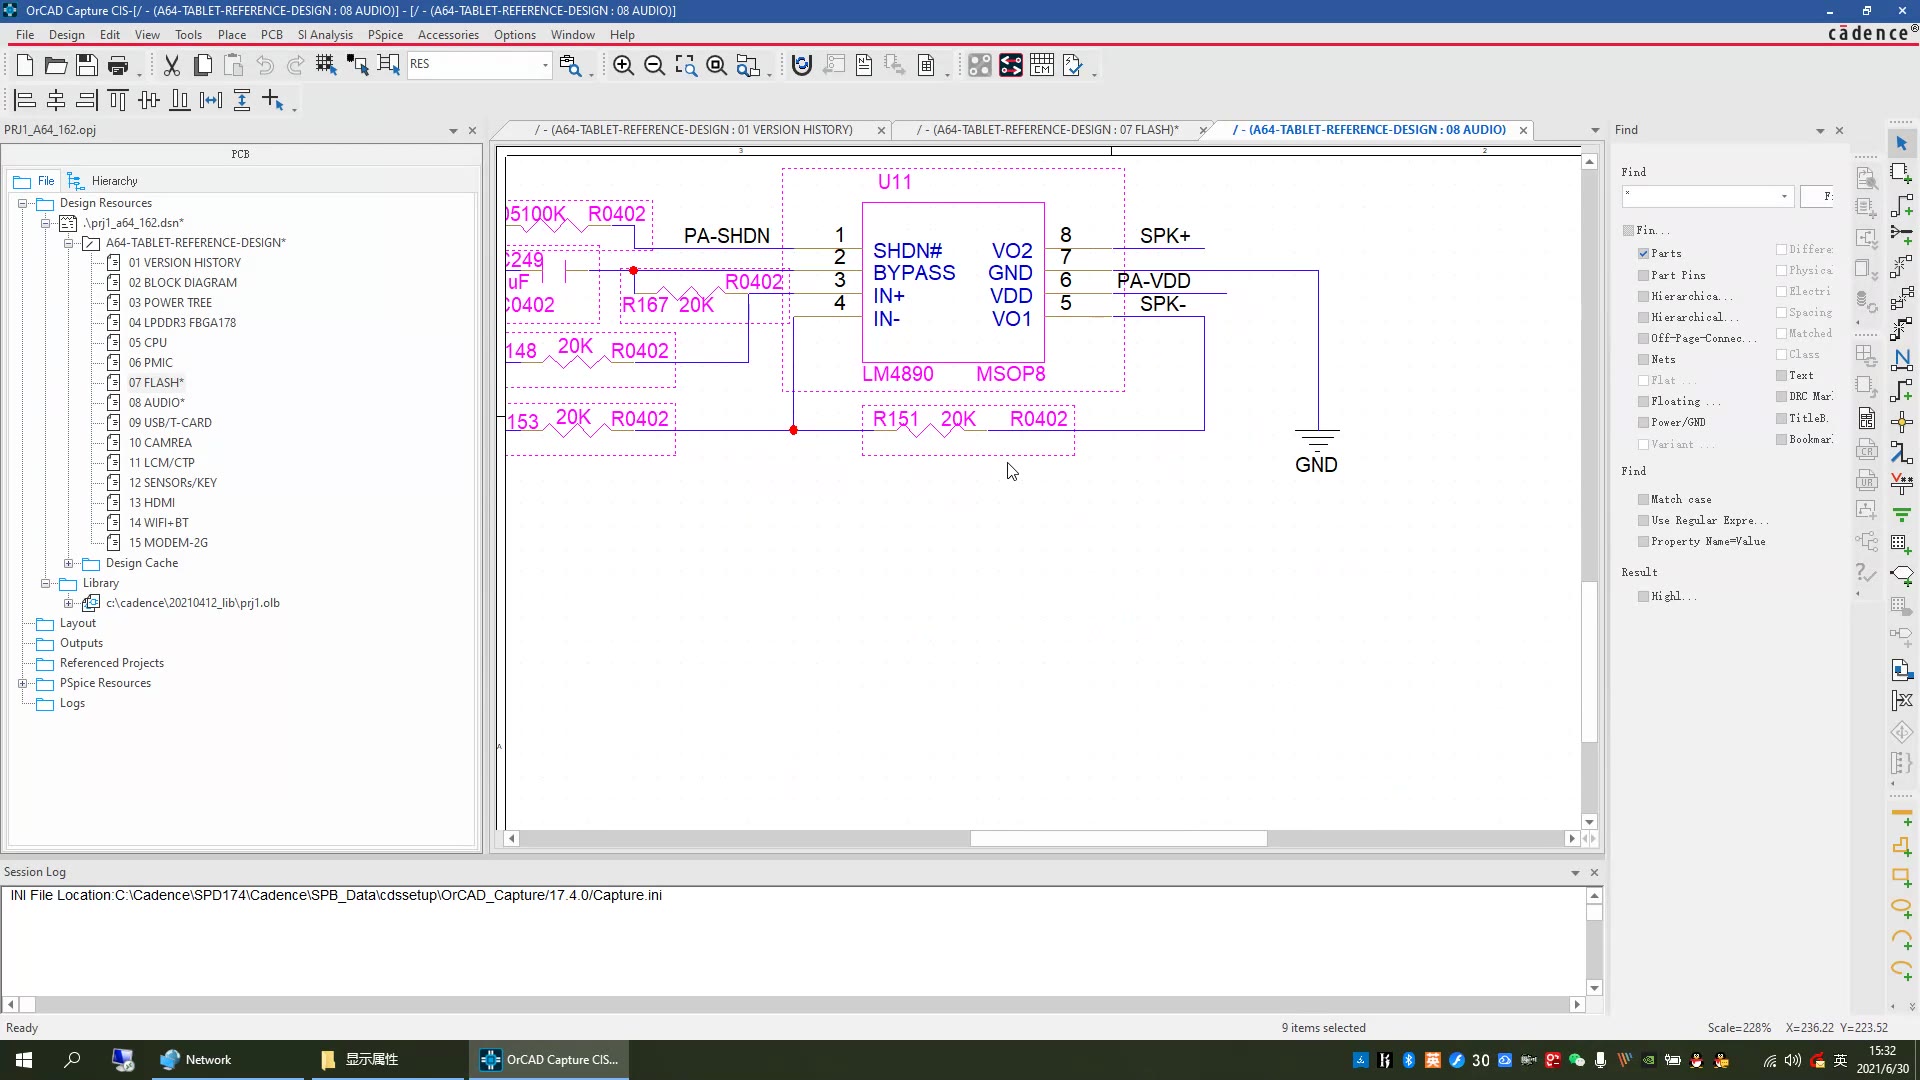
Task: Select the Place Junction tool
Action: point(1902,422)
